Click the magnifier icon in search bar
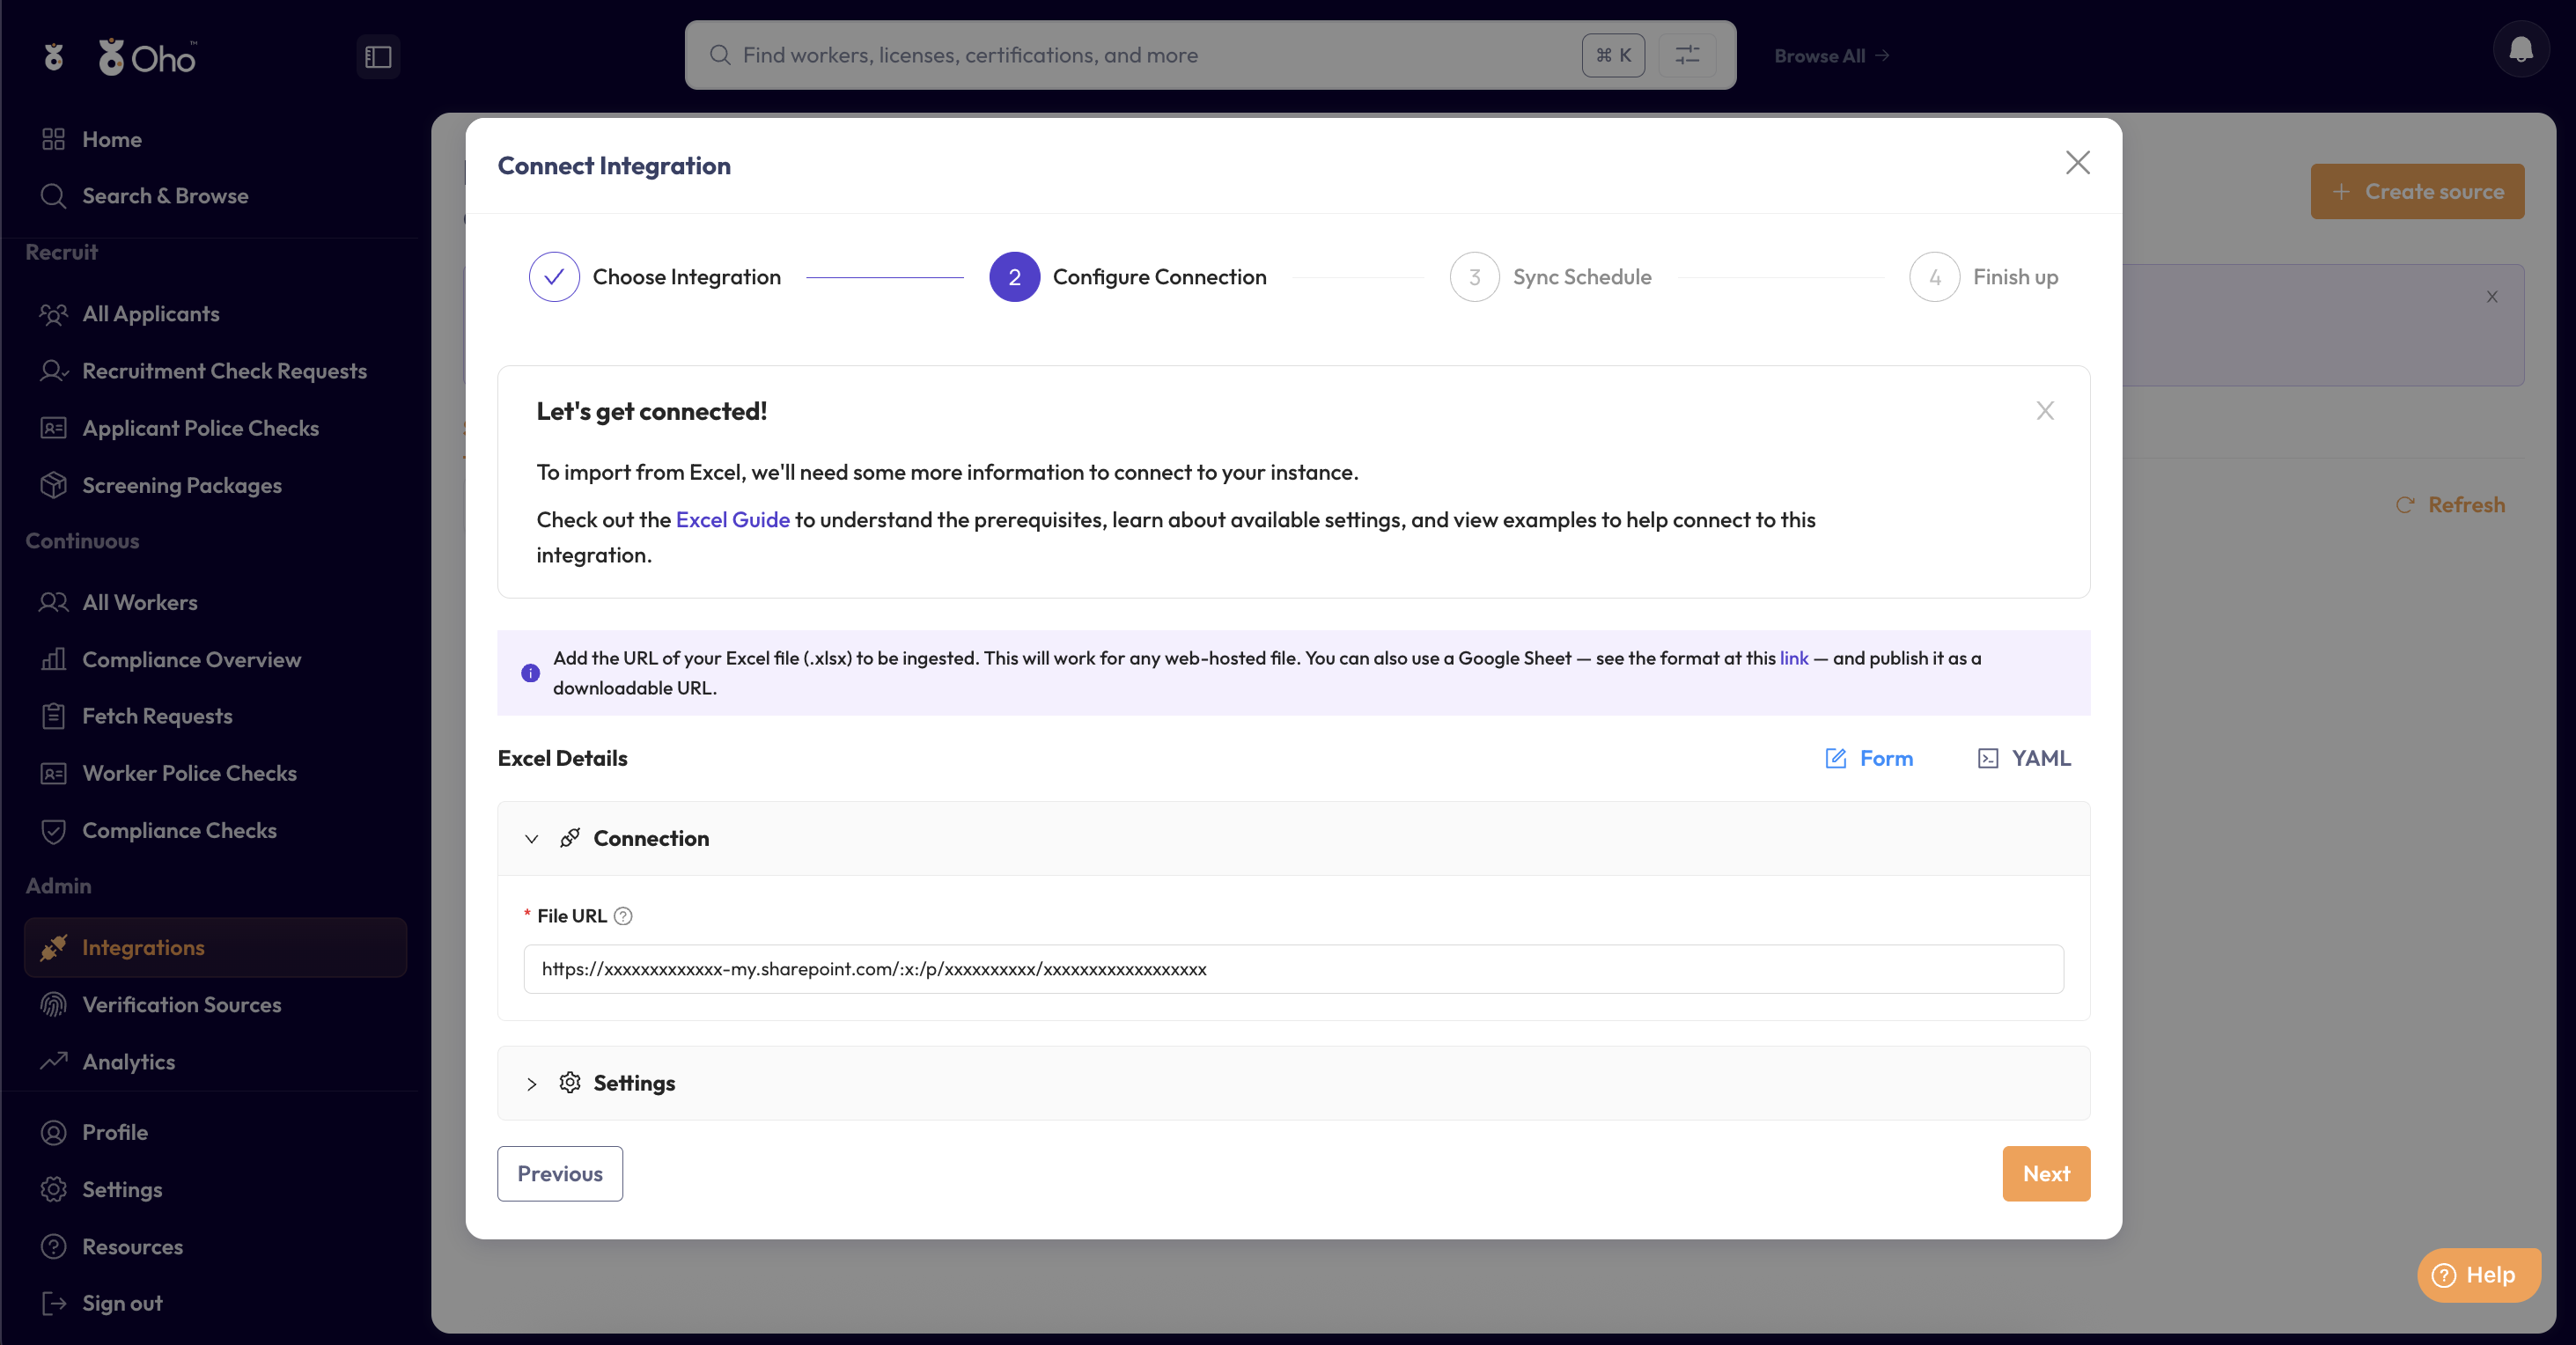 click(x=720, y=55)
